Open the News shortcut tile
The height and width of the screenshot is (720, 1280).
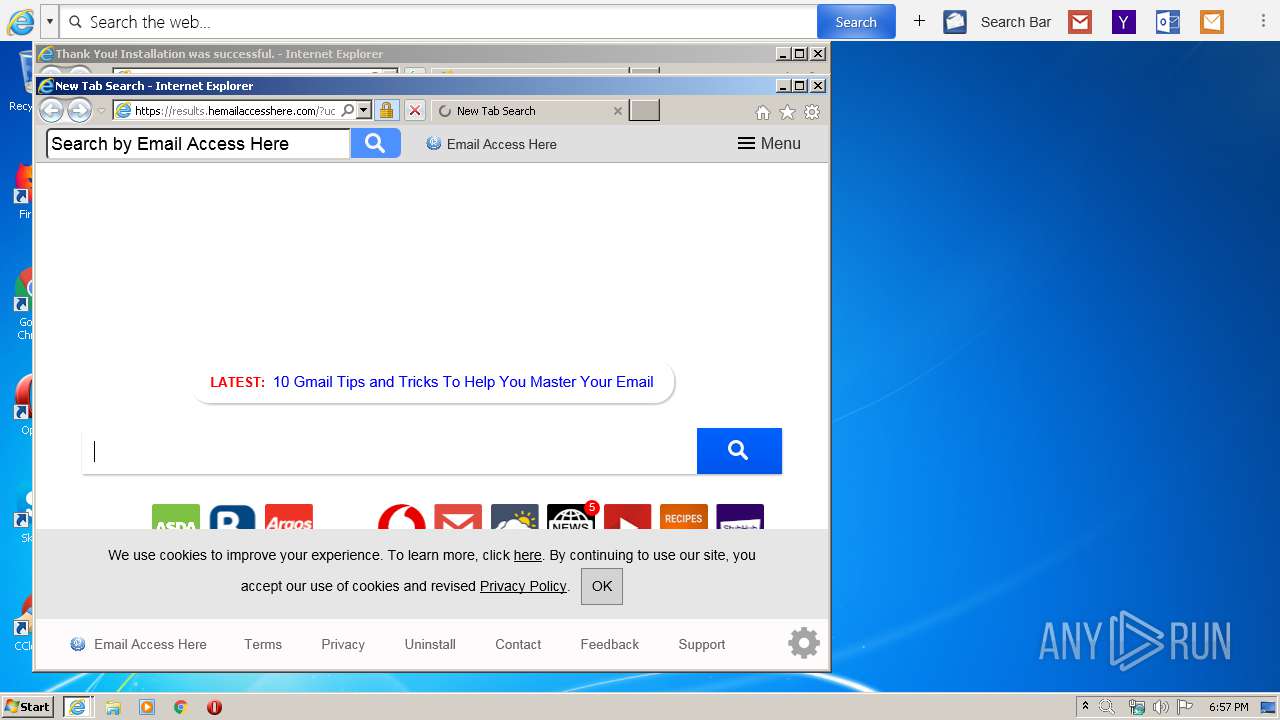(571, 517)
